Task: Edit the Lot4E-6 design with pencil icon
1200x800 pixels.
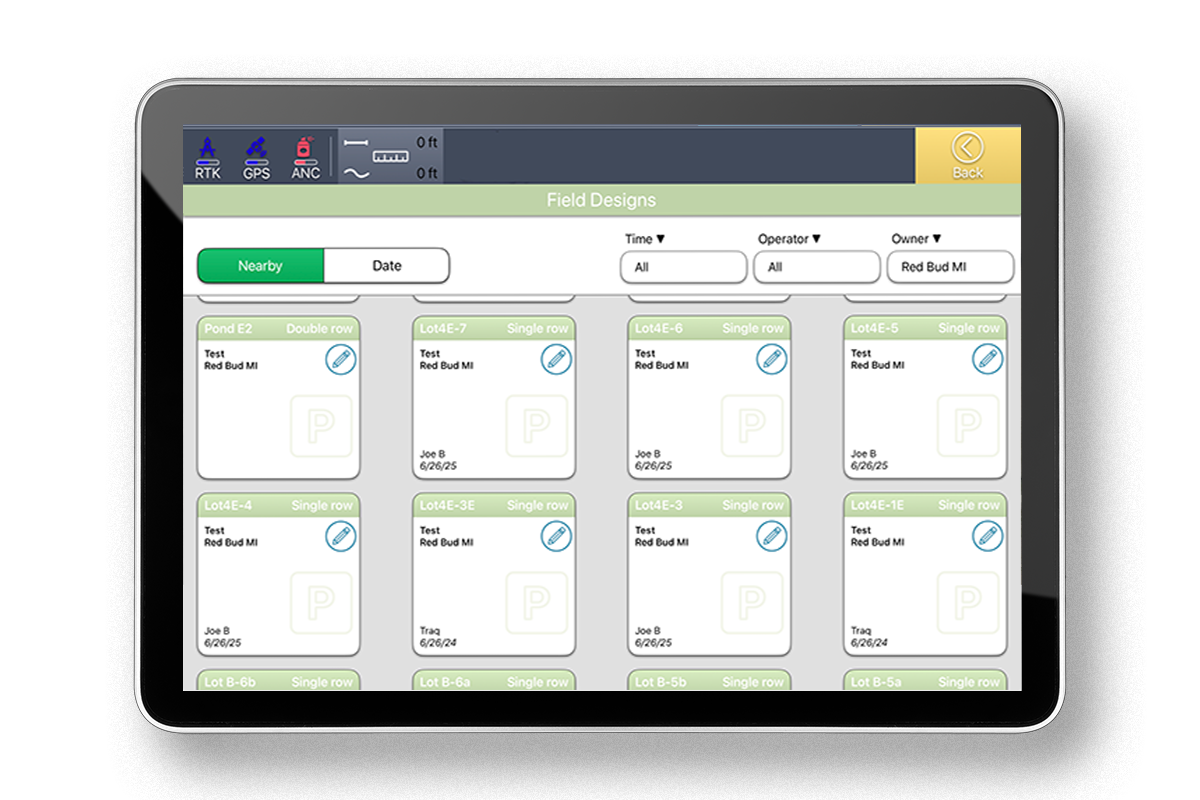Action: coord(772,360)
